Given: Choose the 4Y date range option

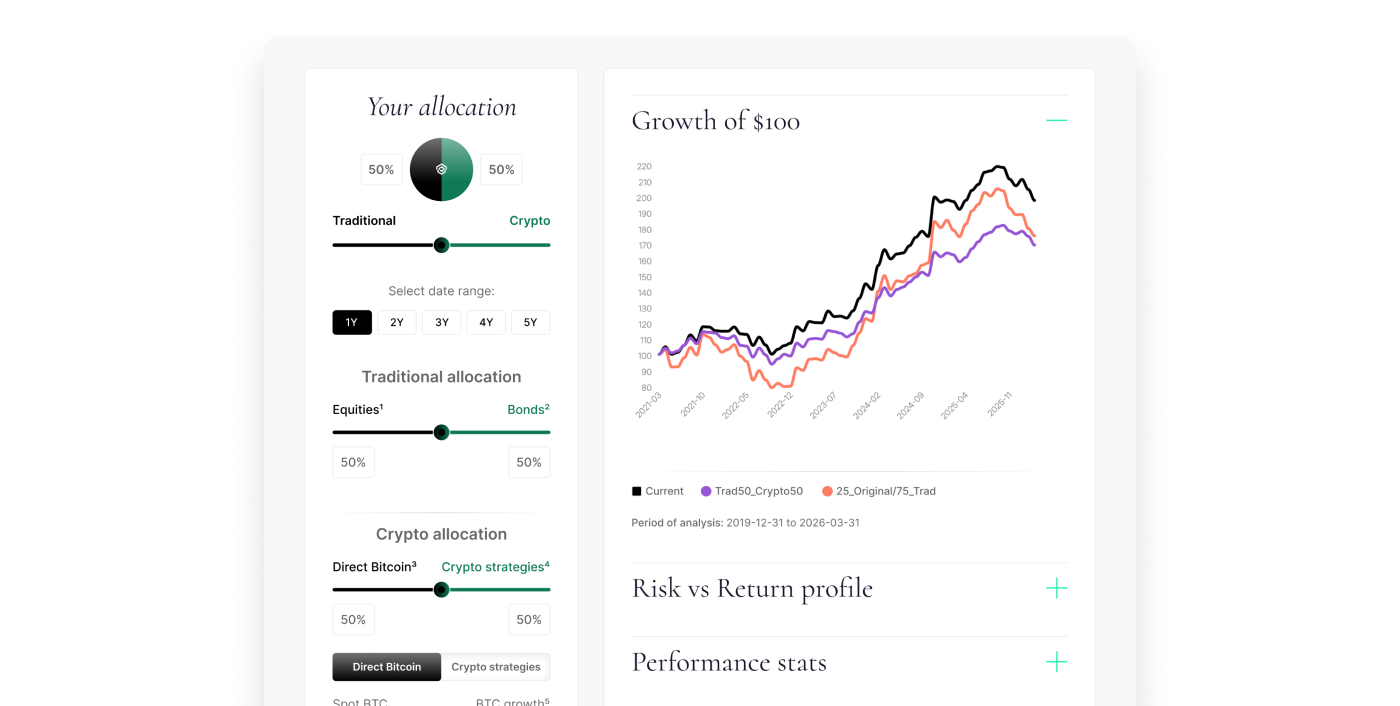Looking at the screenshot, I should [486, 322].
